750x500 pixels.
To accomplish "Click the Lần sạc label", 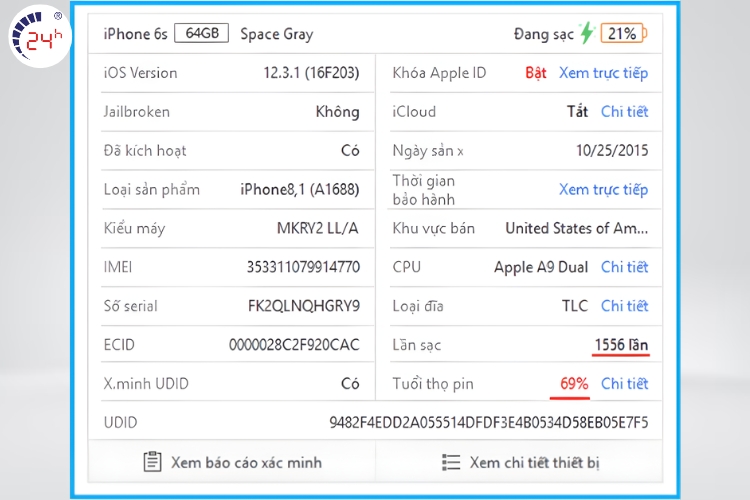I will tap(417, 345).
